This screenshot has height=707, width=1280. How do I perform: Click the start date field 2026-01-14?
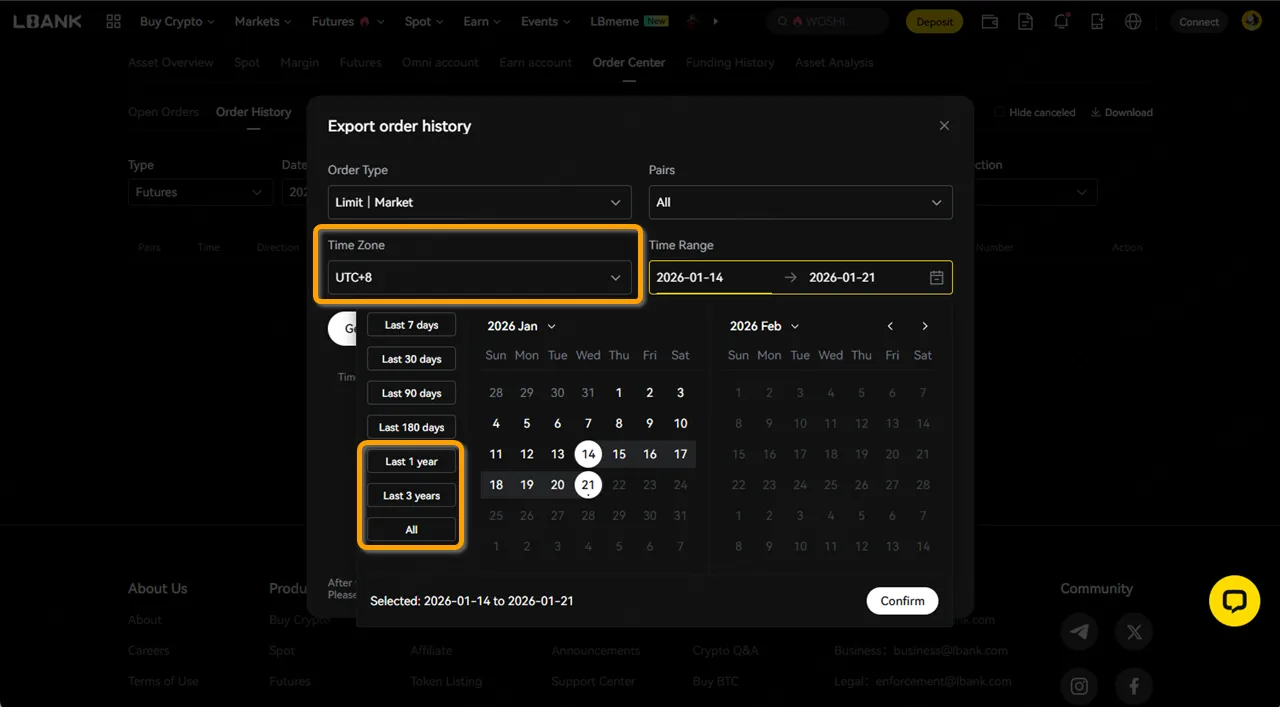pos(710,278)
